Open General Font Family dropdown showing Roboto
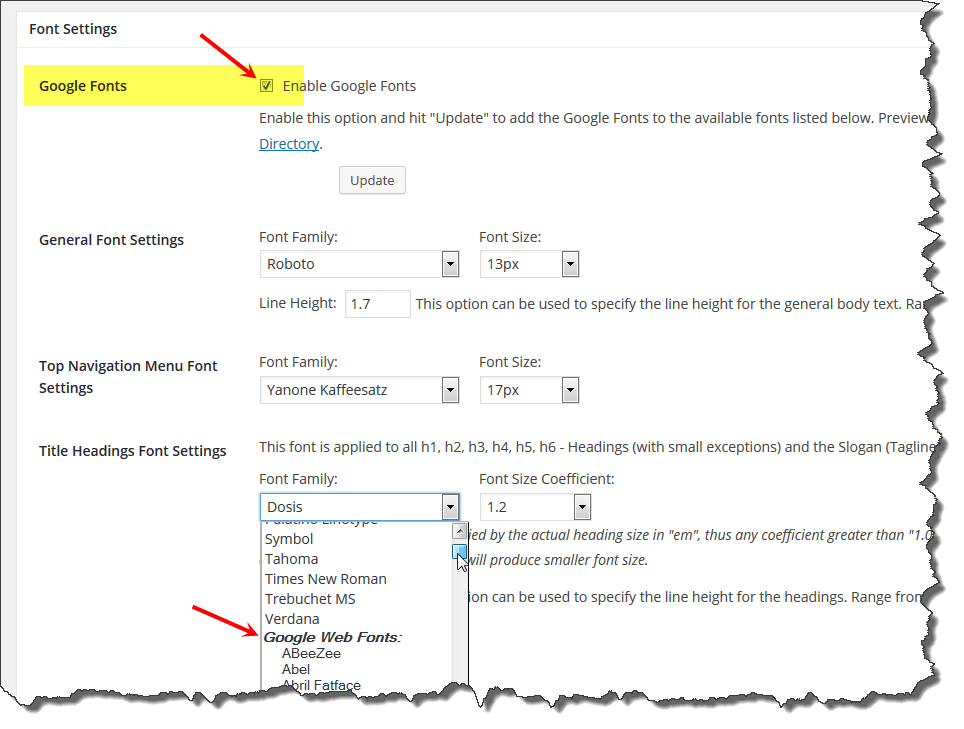Viewport: 964px width, 729px height. click(359, 264)
